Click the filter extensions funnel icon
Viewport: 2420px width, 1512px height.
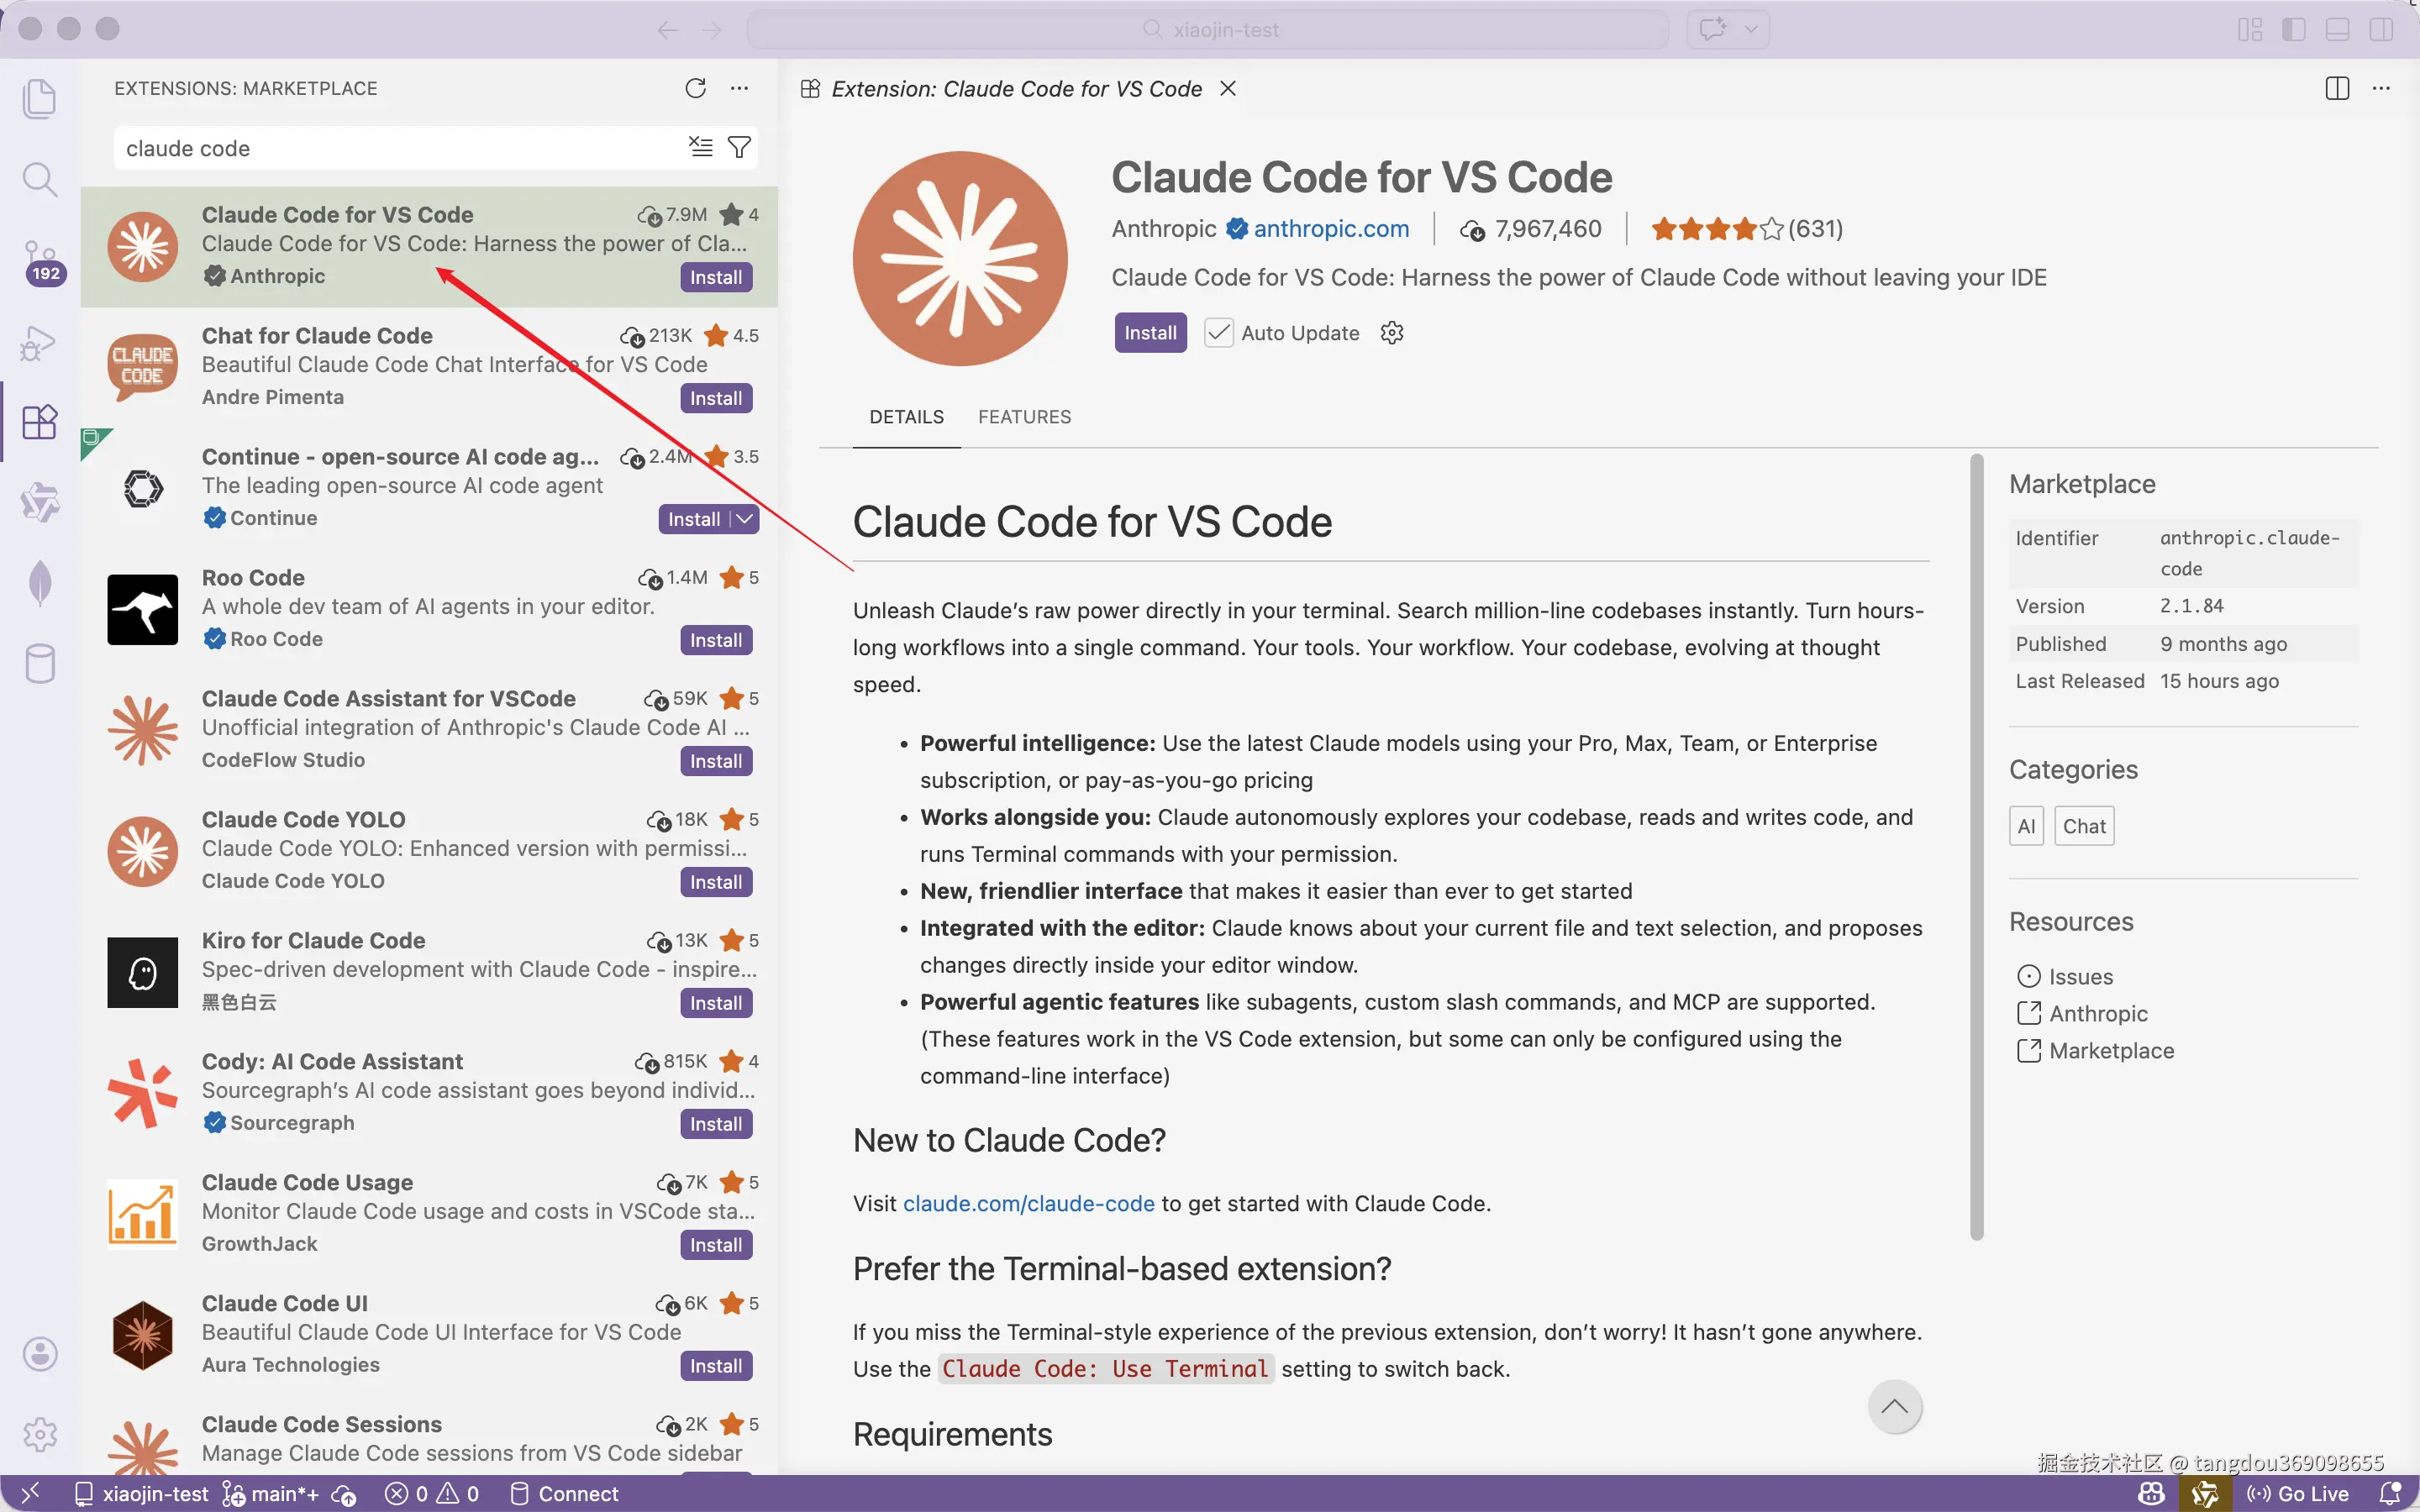(x=739, y=148)
